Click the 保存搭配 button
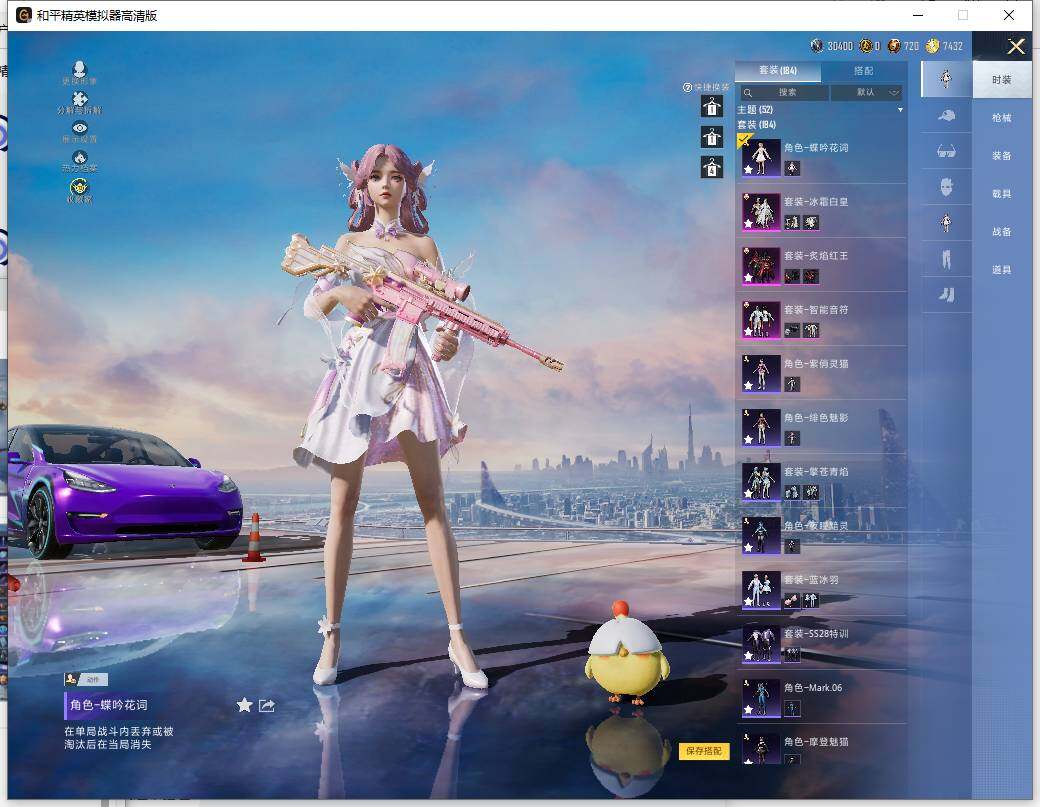This screenshot has height=807, width=1040. coord(703,751)
